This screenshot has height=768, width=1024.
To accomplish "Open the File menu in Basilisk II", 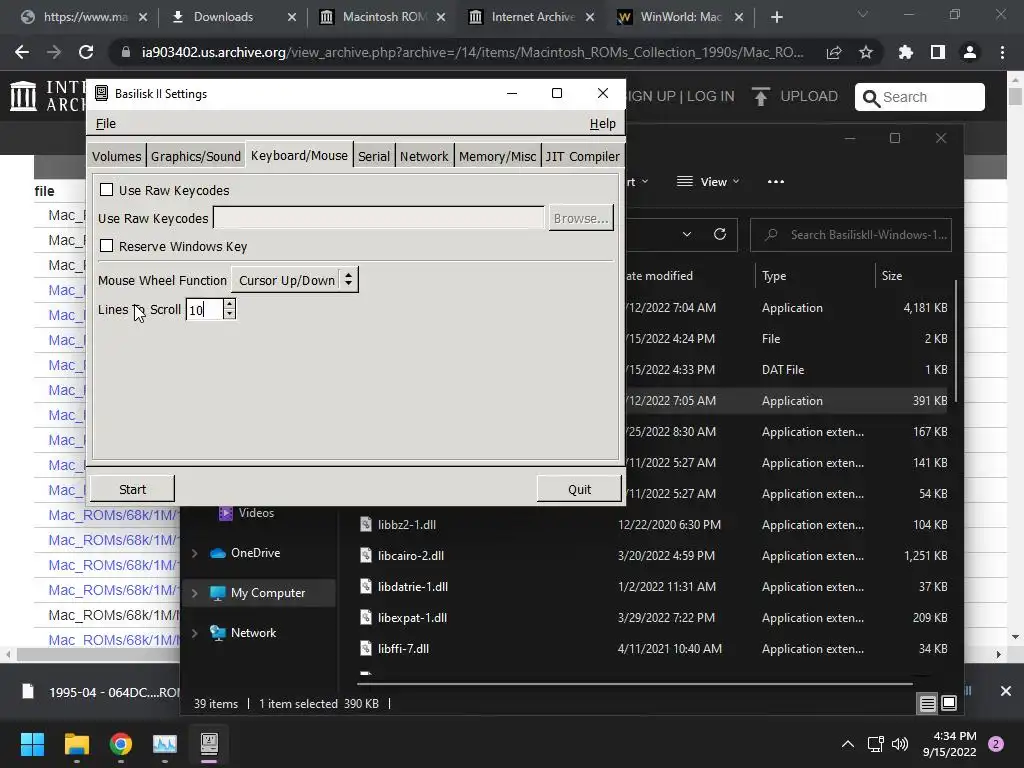I will click(106, 123).
